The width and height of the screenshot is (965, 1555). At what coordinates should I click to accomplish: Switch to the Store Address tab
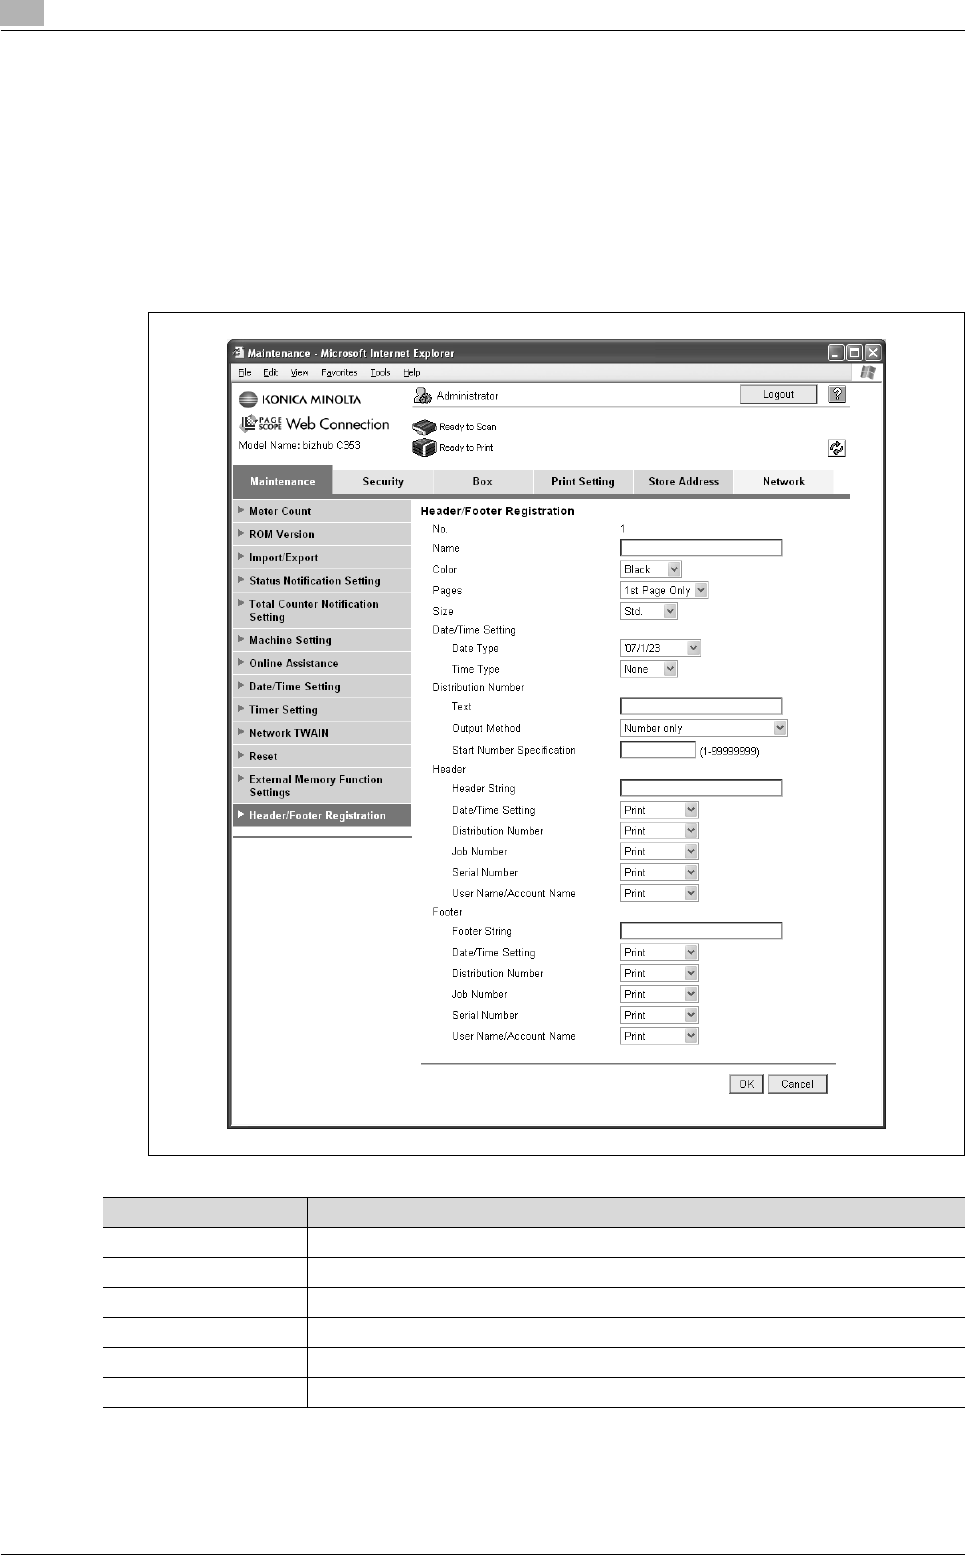click(x=683, y=481)
